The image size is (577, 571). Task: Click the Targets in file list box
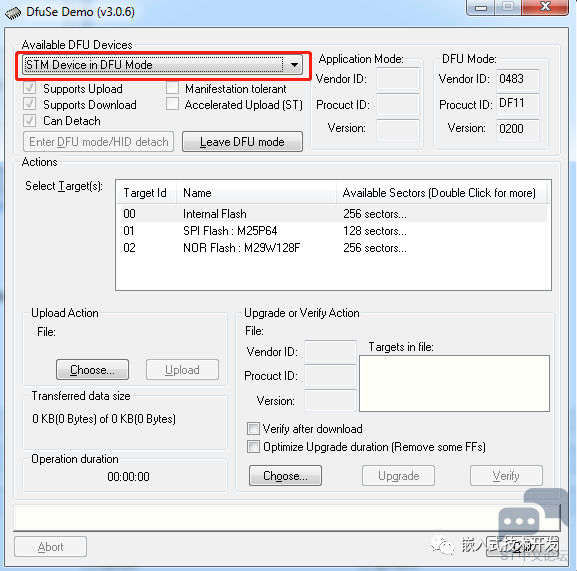coord(454,383)
